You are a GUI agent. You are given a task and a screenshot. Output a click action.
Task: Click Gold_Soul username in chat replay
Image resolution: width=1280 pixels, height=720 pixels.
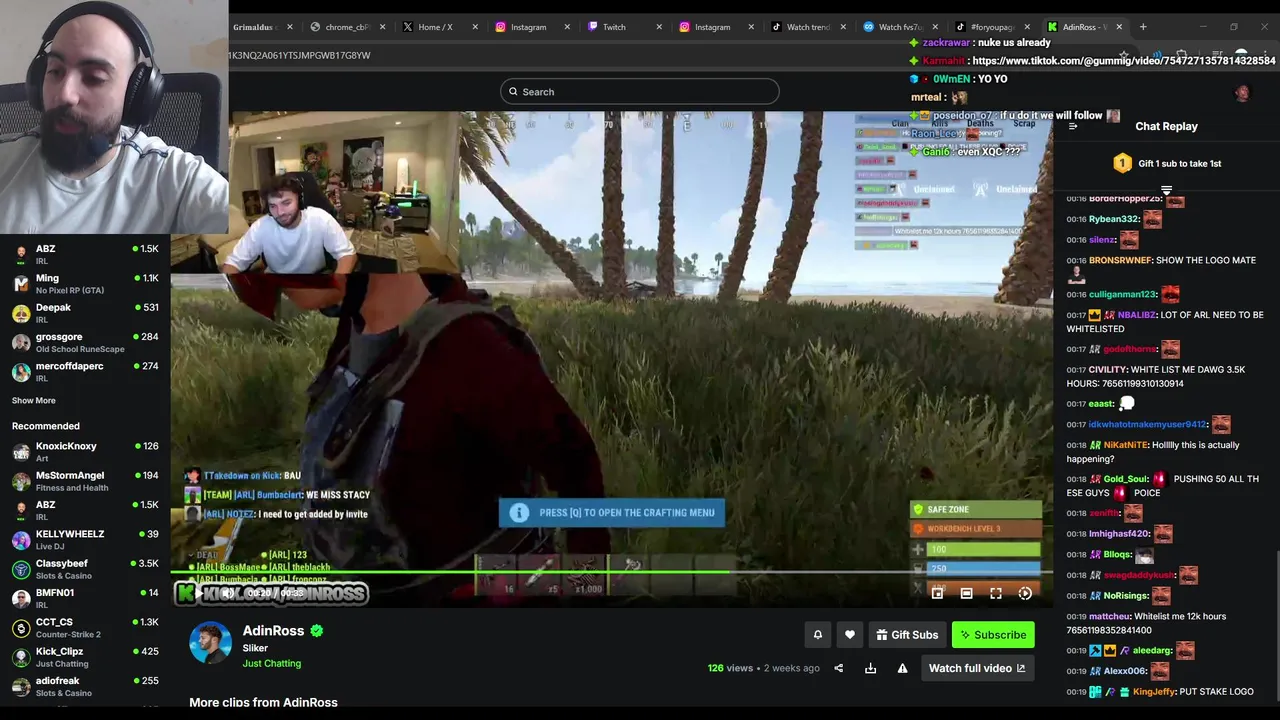(x=1125, y=479)
